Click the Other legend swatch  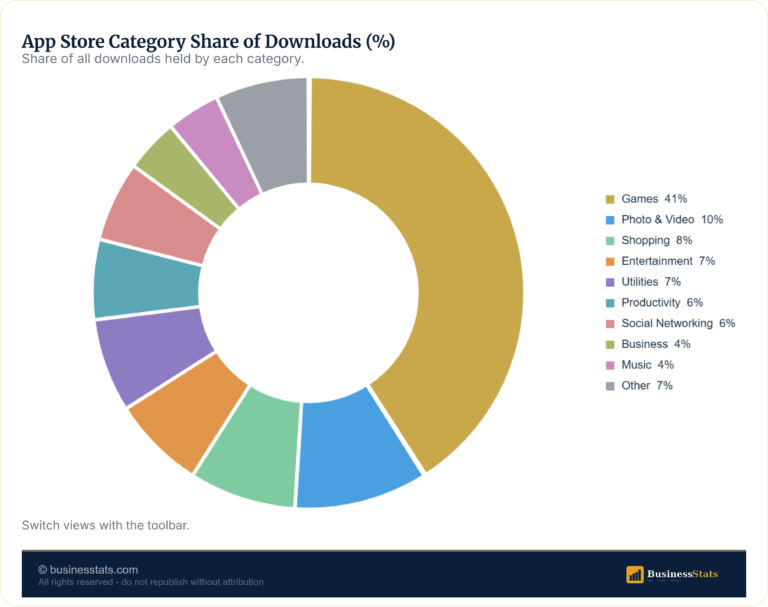[x=610, y=386]
